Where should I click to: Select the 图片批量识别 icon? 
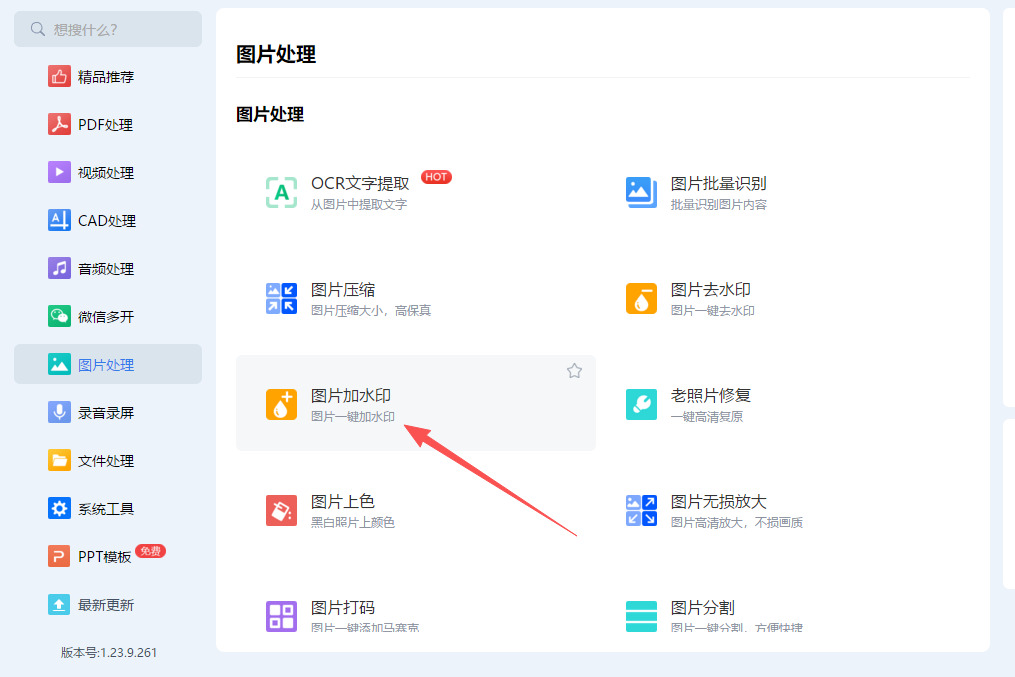point(641,192)
